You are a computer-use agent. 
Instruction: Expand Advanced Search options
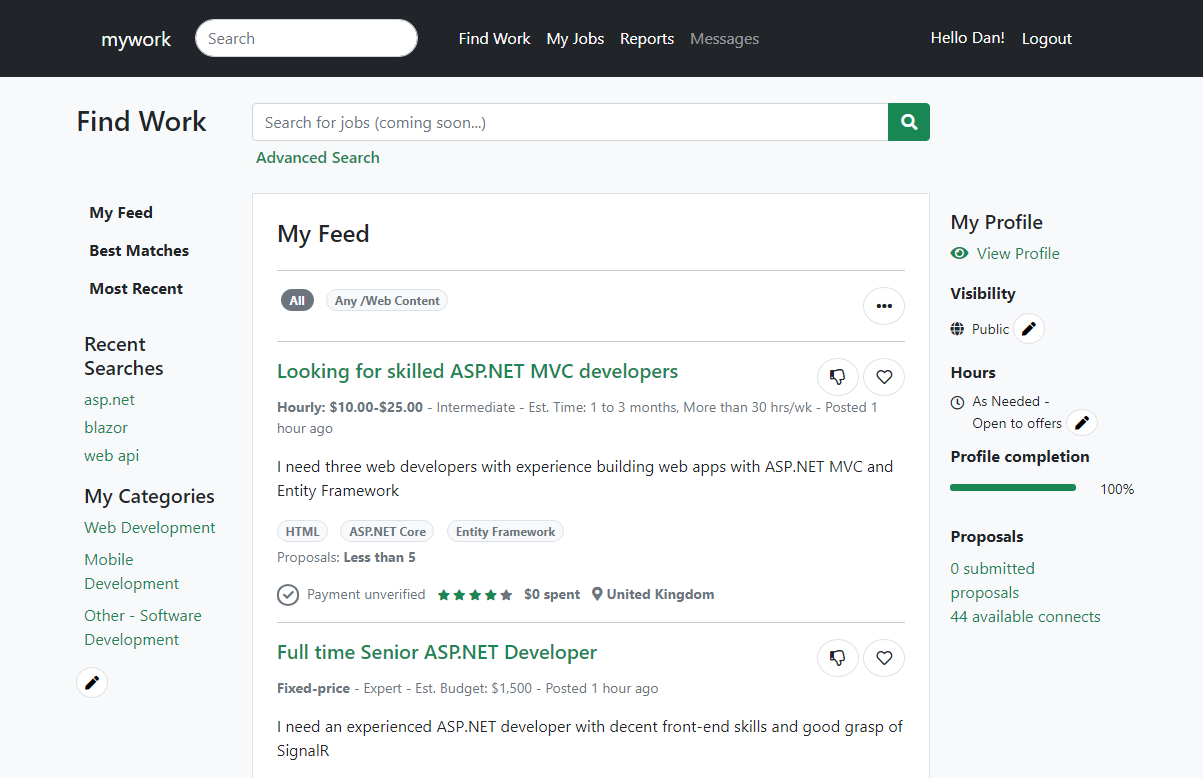point(317,157)
